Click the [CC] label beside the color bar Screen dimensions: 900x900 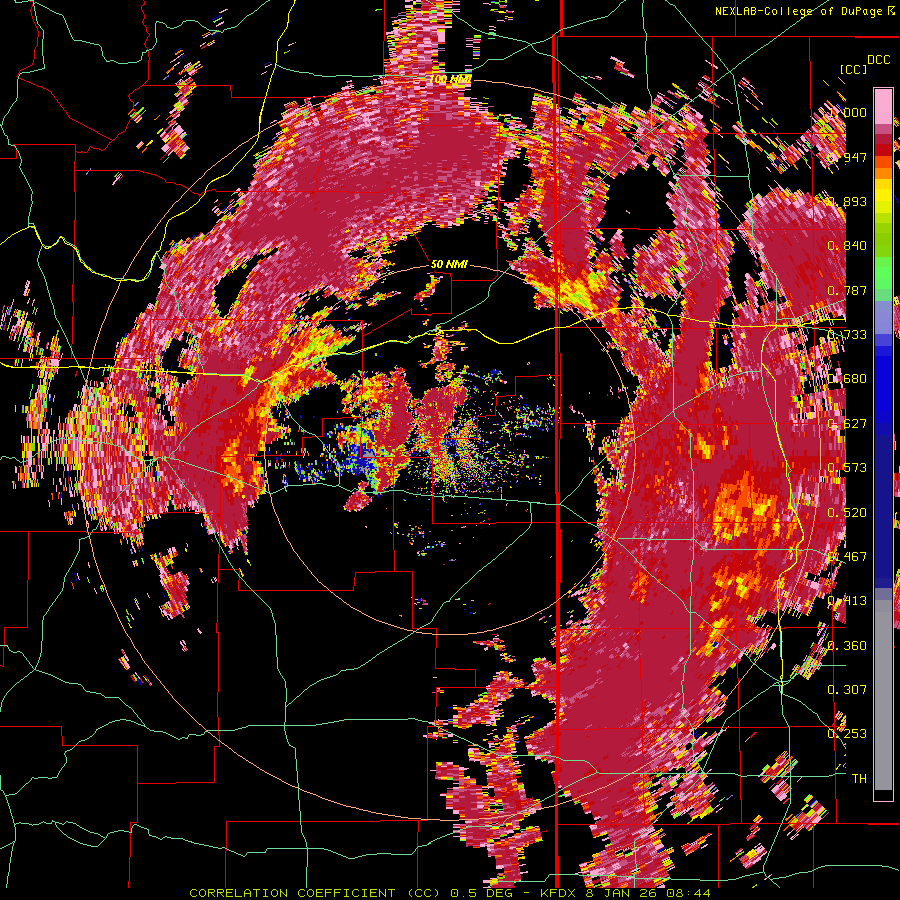853,69
